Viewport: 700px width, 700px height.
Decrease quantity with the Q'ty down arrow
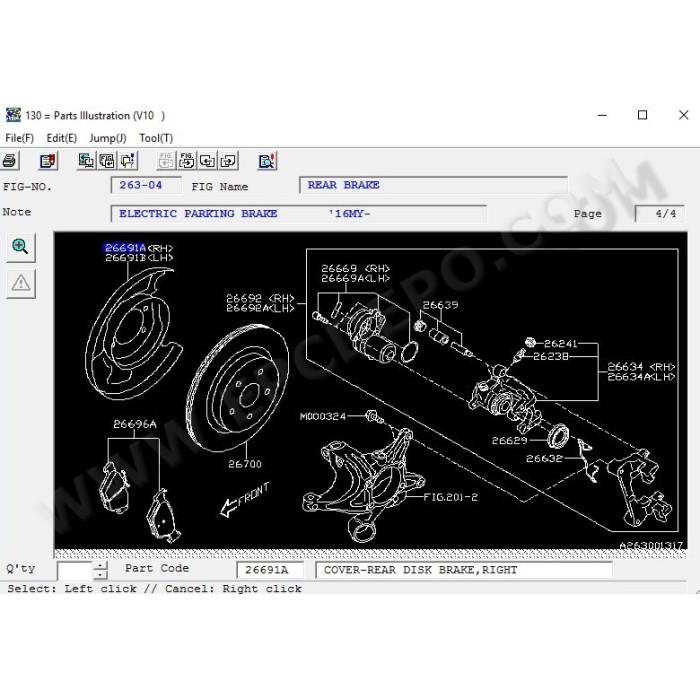point(100,575)
